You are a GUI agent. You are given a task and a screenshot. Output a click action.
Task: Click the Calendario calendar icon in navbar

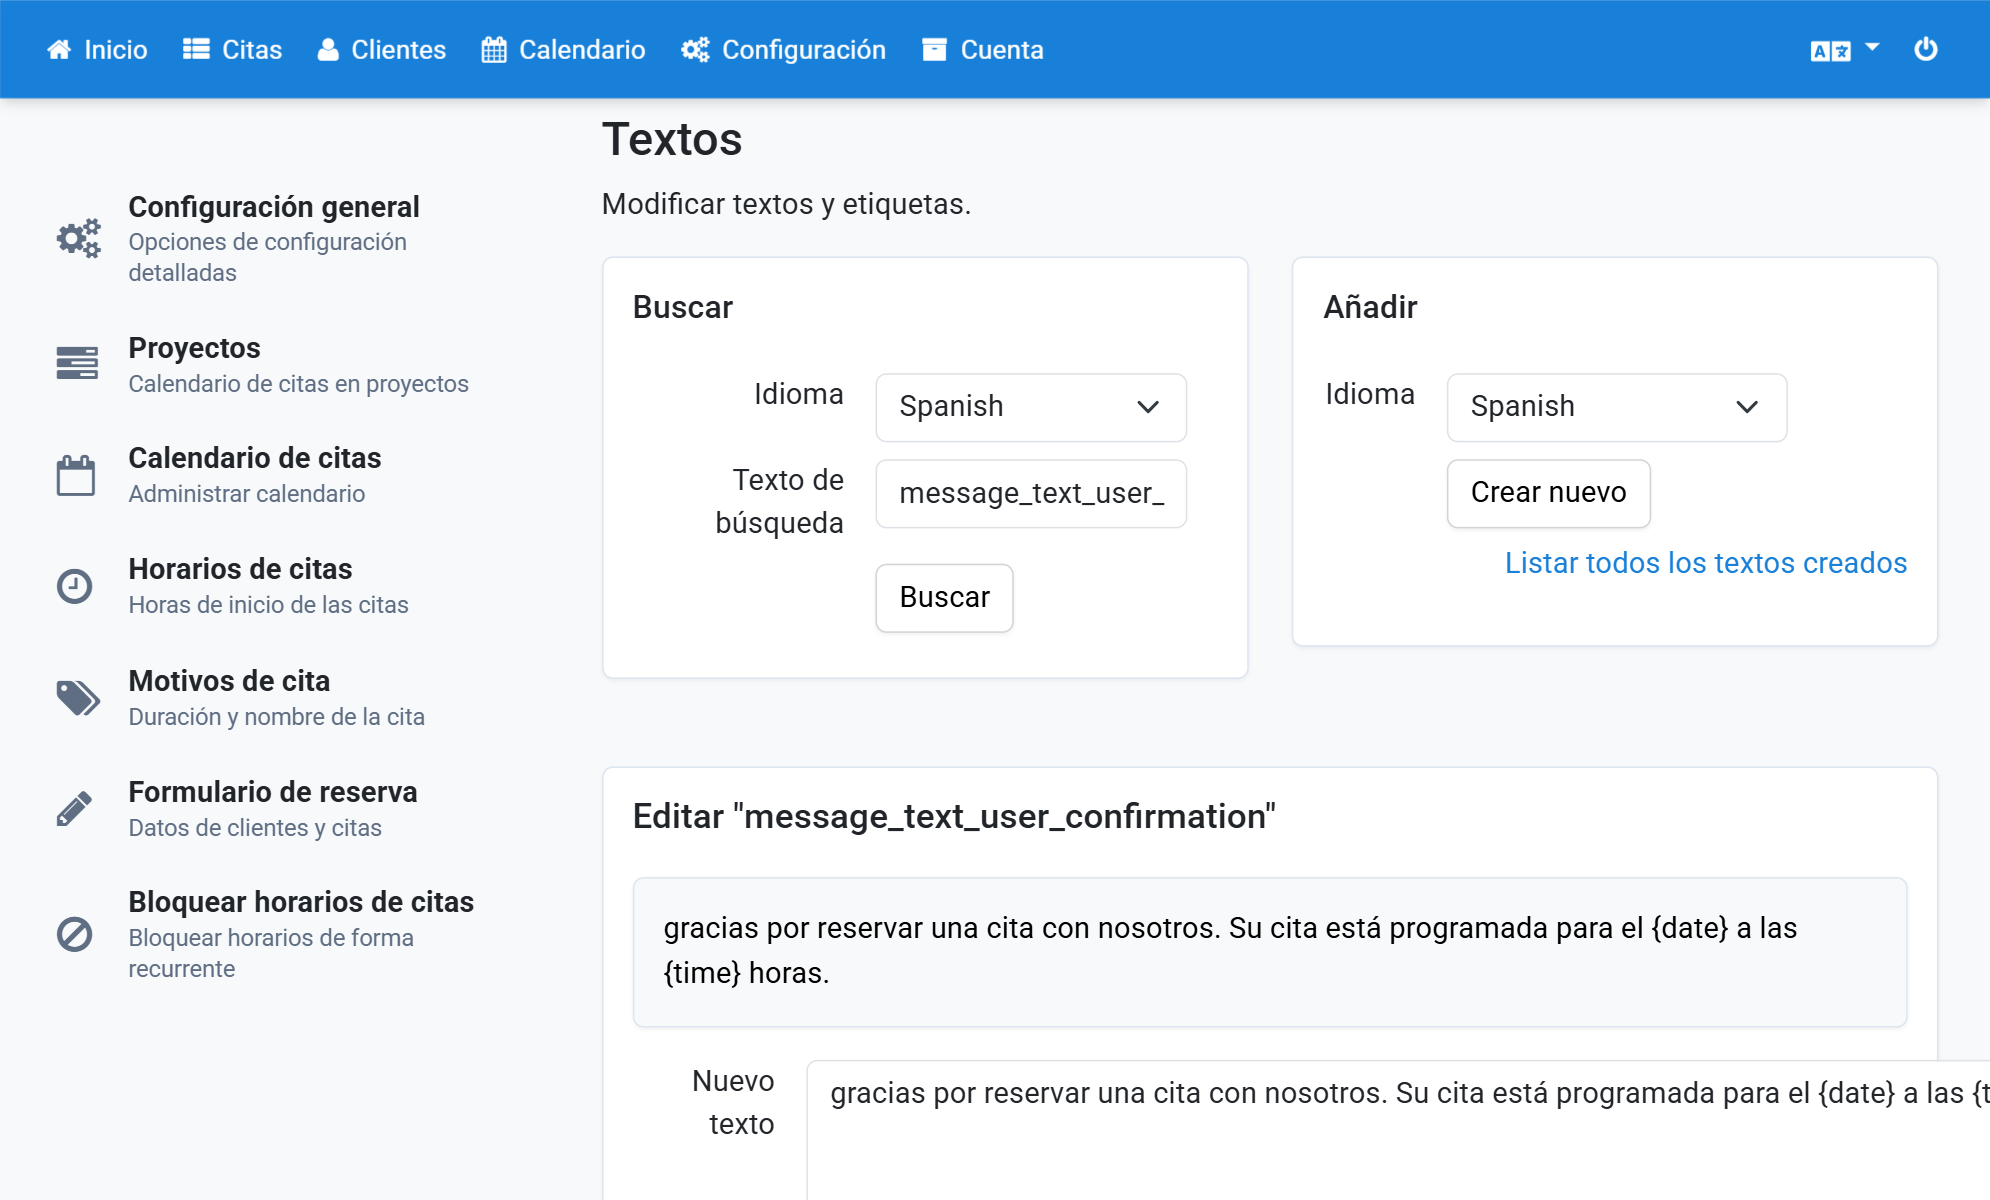tap(494, 49)
